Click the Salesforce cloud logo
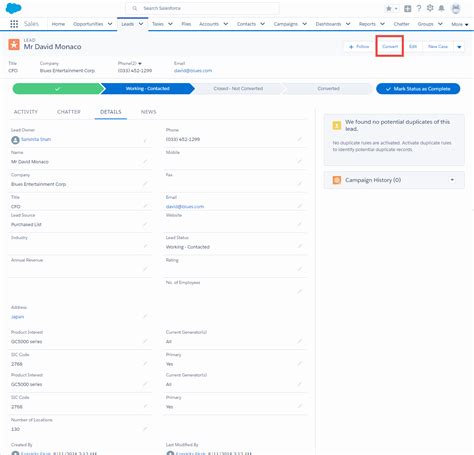474x455 pixels. (14, 8)
